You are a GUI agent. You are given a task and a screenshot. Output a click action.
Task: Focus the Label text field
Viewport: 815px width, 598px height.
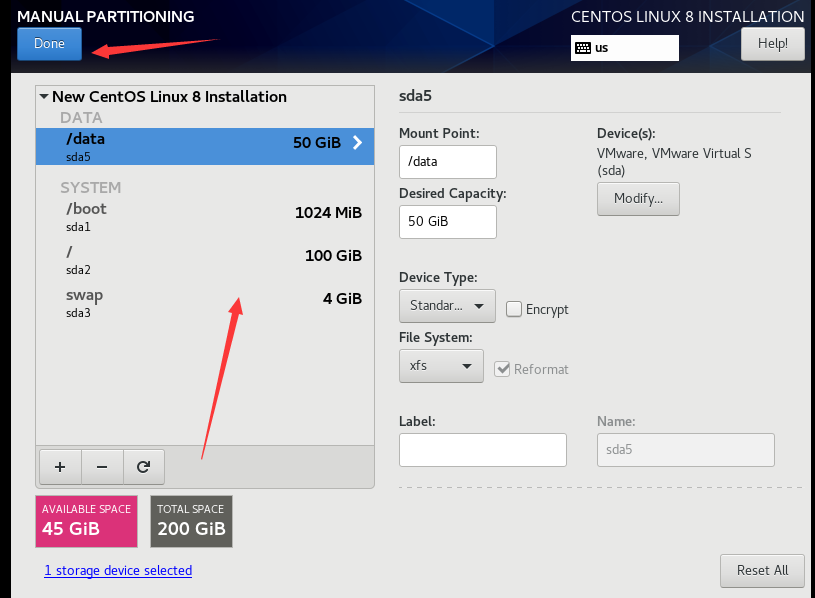pyautogui.click(x=483, y=450)
